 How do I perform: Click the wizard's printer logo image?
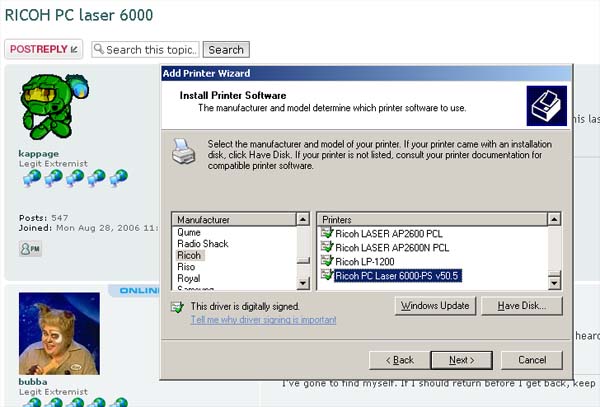[546, 106]
